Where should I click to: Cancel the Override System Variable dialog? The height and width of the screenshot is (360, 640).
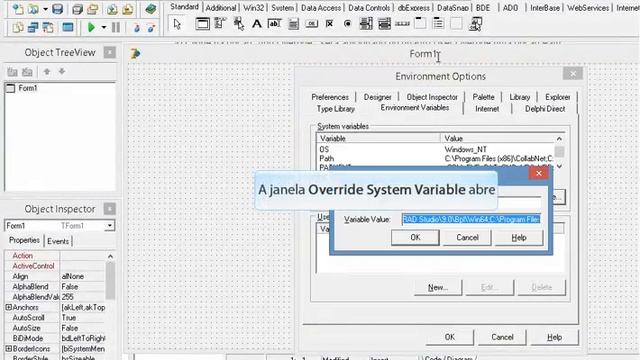(467, 238)
